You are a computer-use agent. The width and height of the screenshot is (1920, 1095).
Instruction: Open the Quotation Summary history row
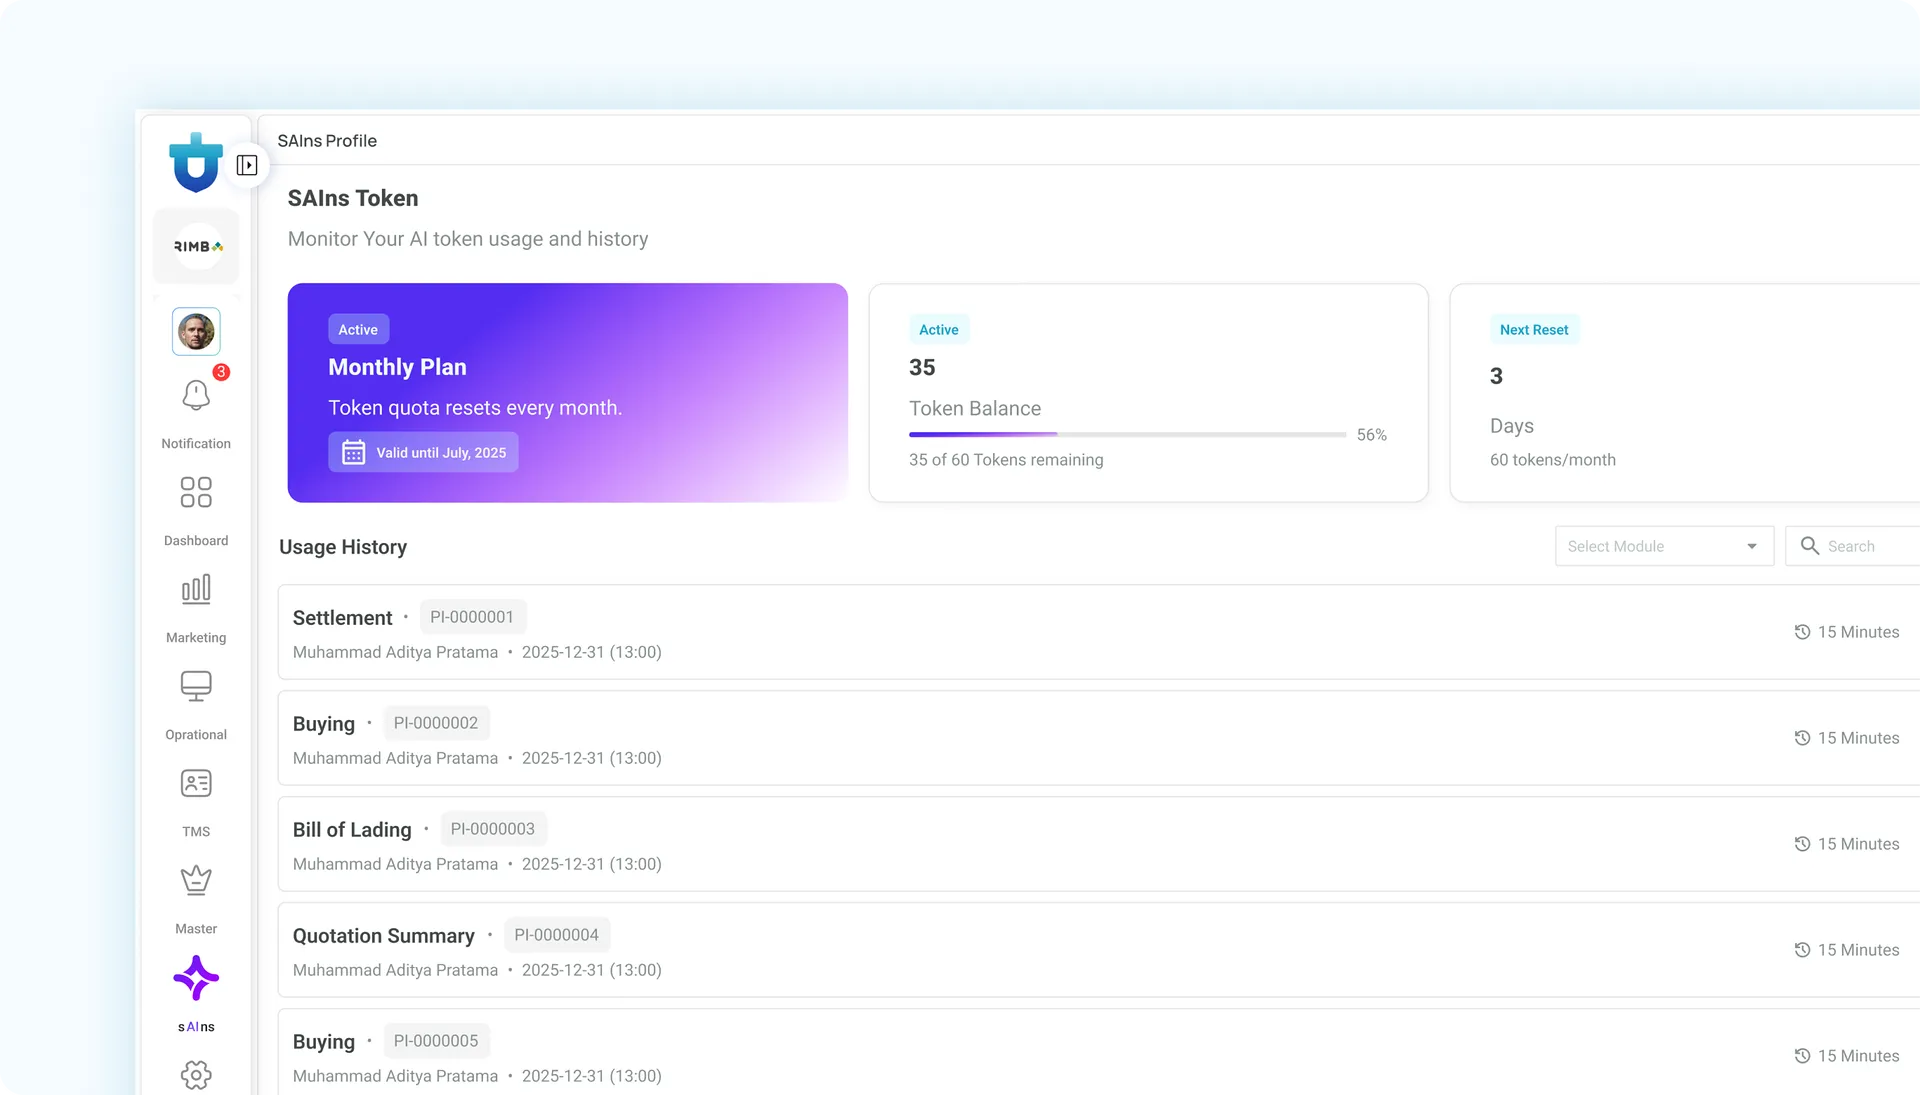click(x=1098, y=950)
